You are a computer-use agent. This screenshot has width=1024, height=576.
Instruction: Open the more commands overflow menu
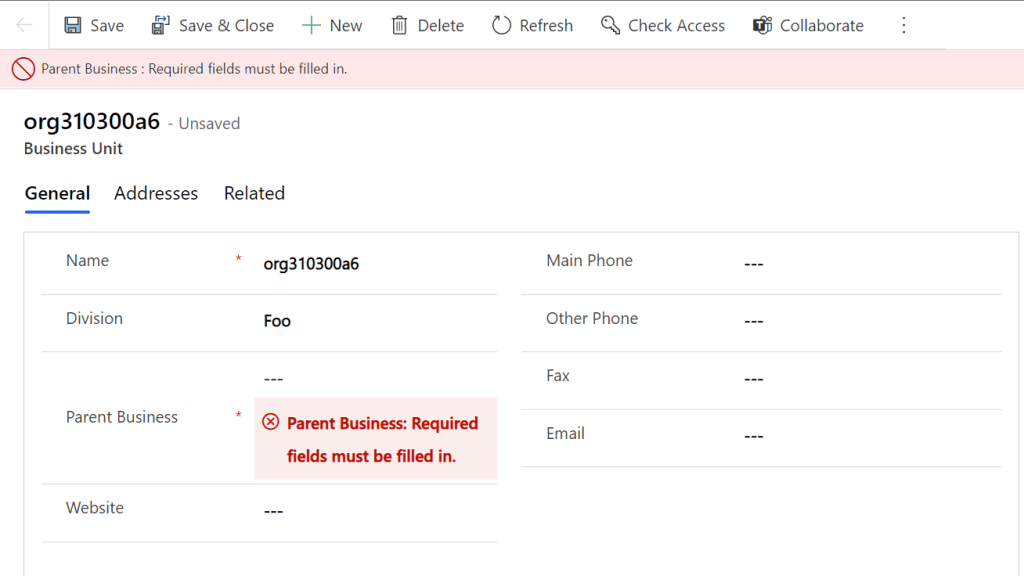(x=904, y=25)
